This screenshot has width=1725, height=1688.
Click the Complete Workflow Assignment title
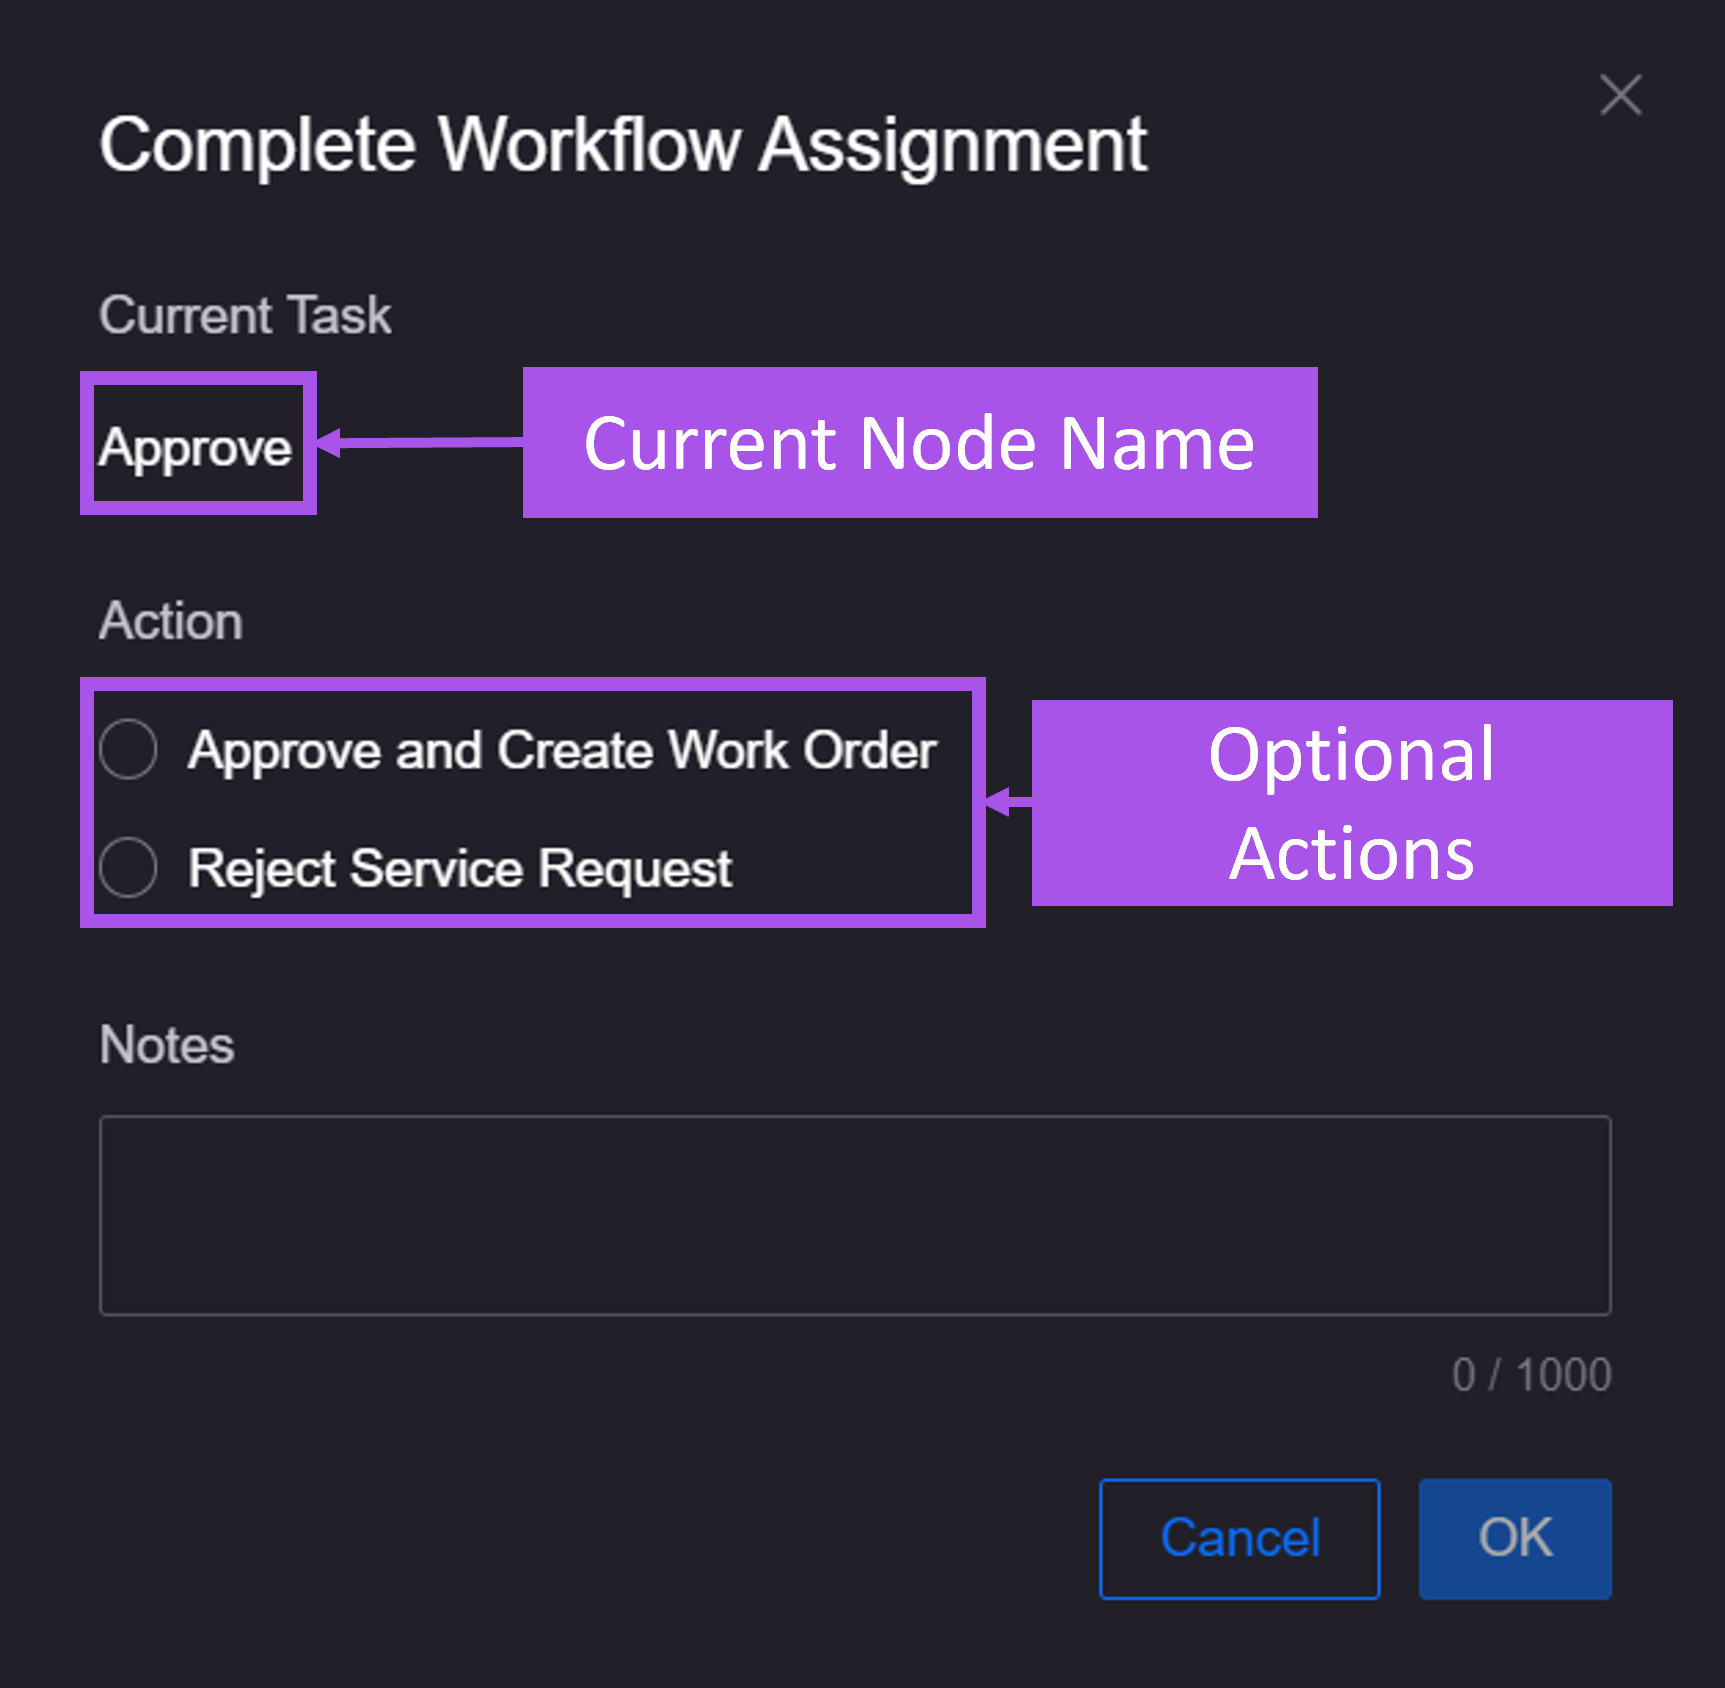[622, 145]
